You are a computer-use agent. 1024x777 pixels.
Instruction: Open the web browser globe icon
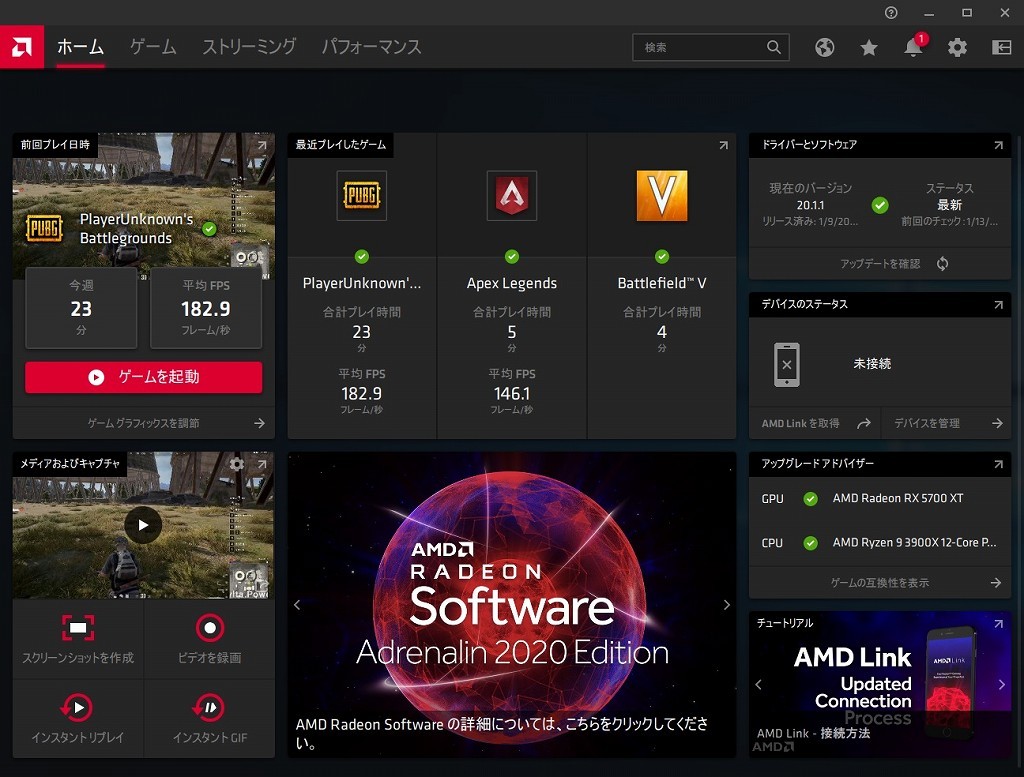point(825,47)
